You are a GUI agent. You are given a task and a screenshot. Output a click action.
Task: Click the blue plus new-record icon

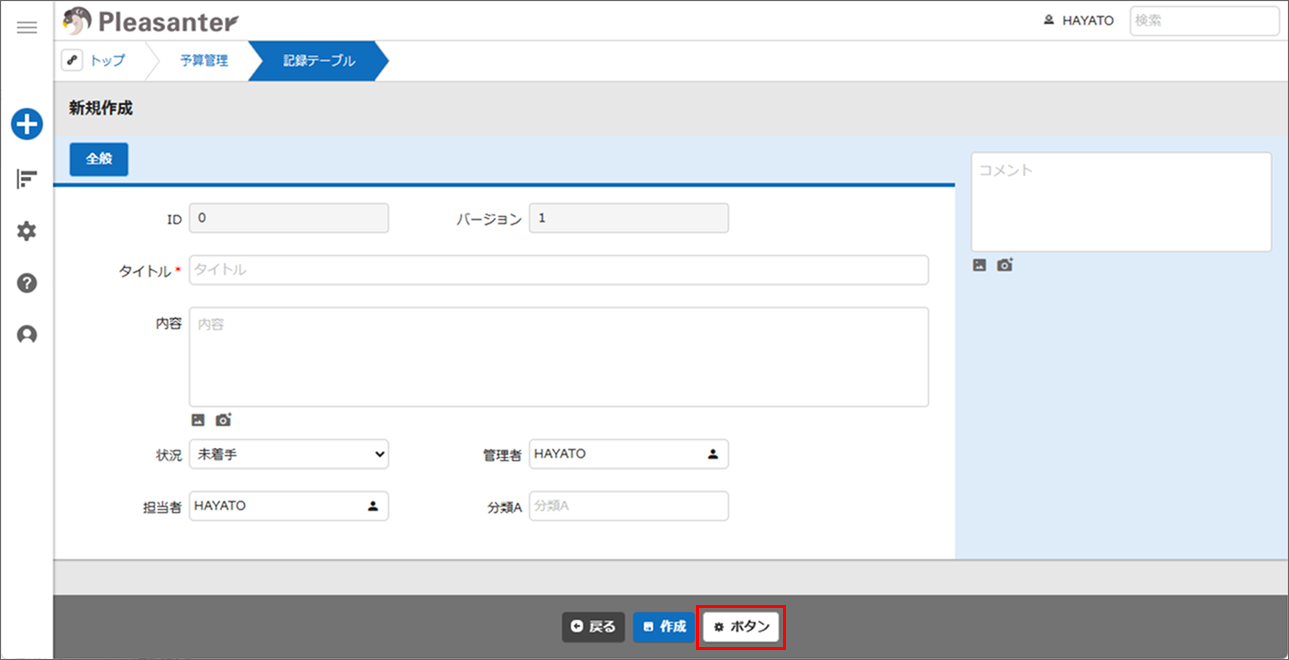tap(27, 124)
